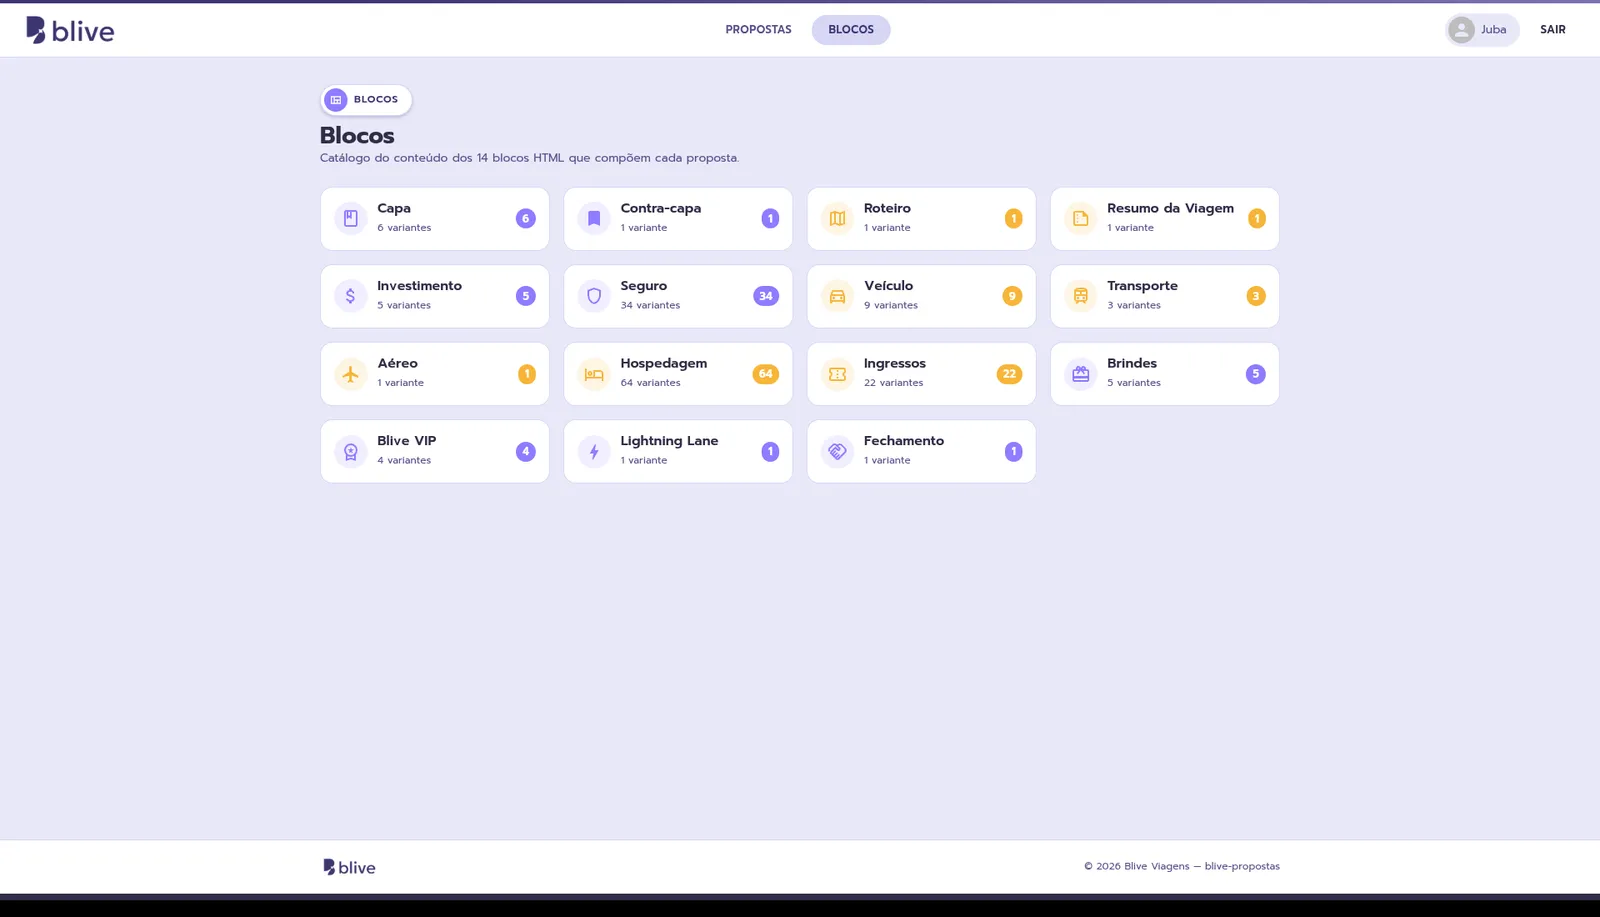Click the Brindes gift icon
This screenshot has height=917, width=1600.
(x=1080, y=374)
